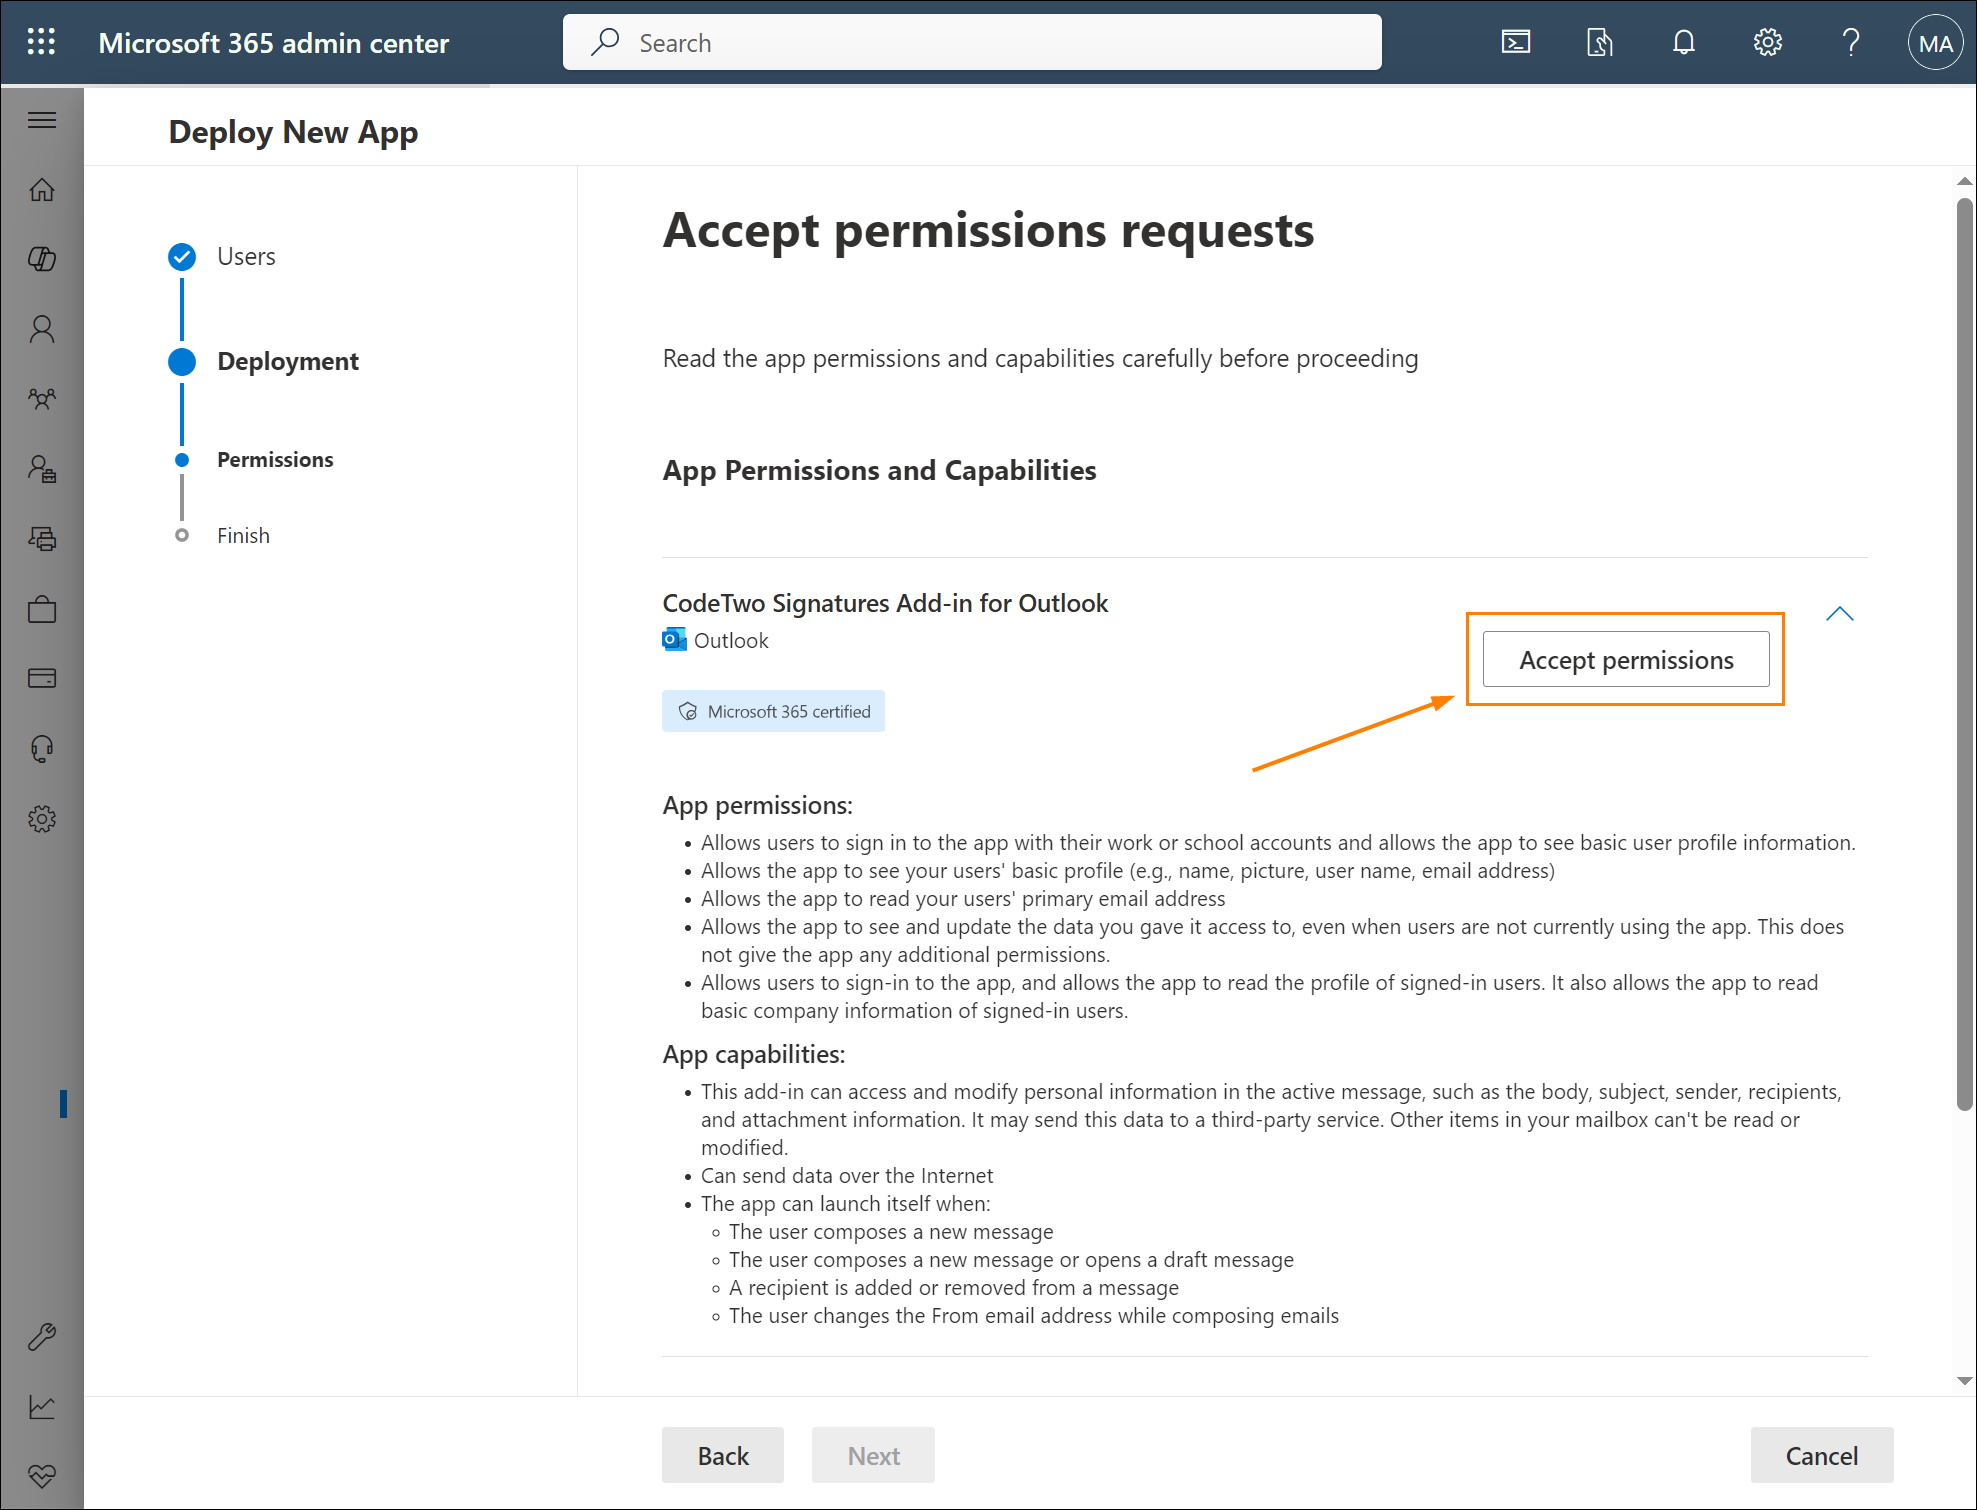Screen dimensions: 1977x1510
Task: Click the 'App capabilities:' label
Action: pyautogui.click(x=754, y=1054)
